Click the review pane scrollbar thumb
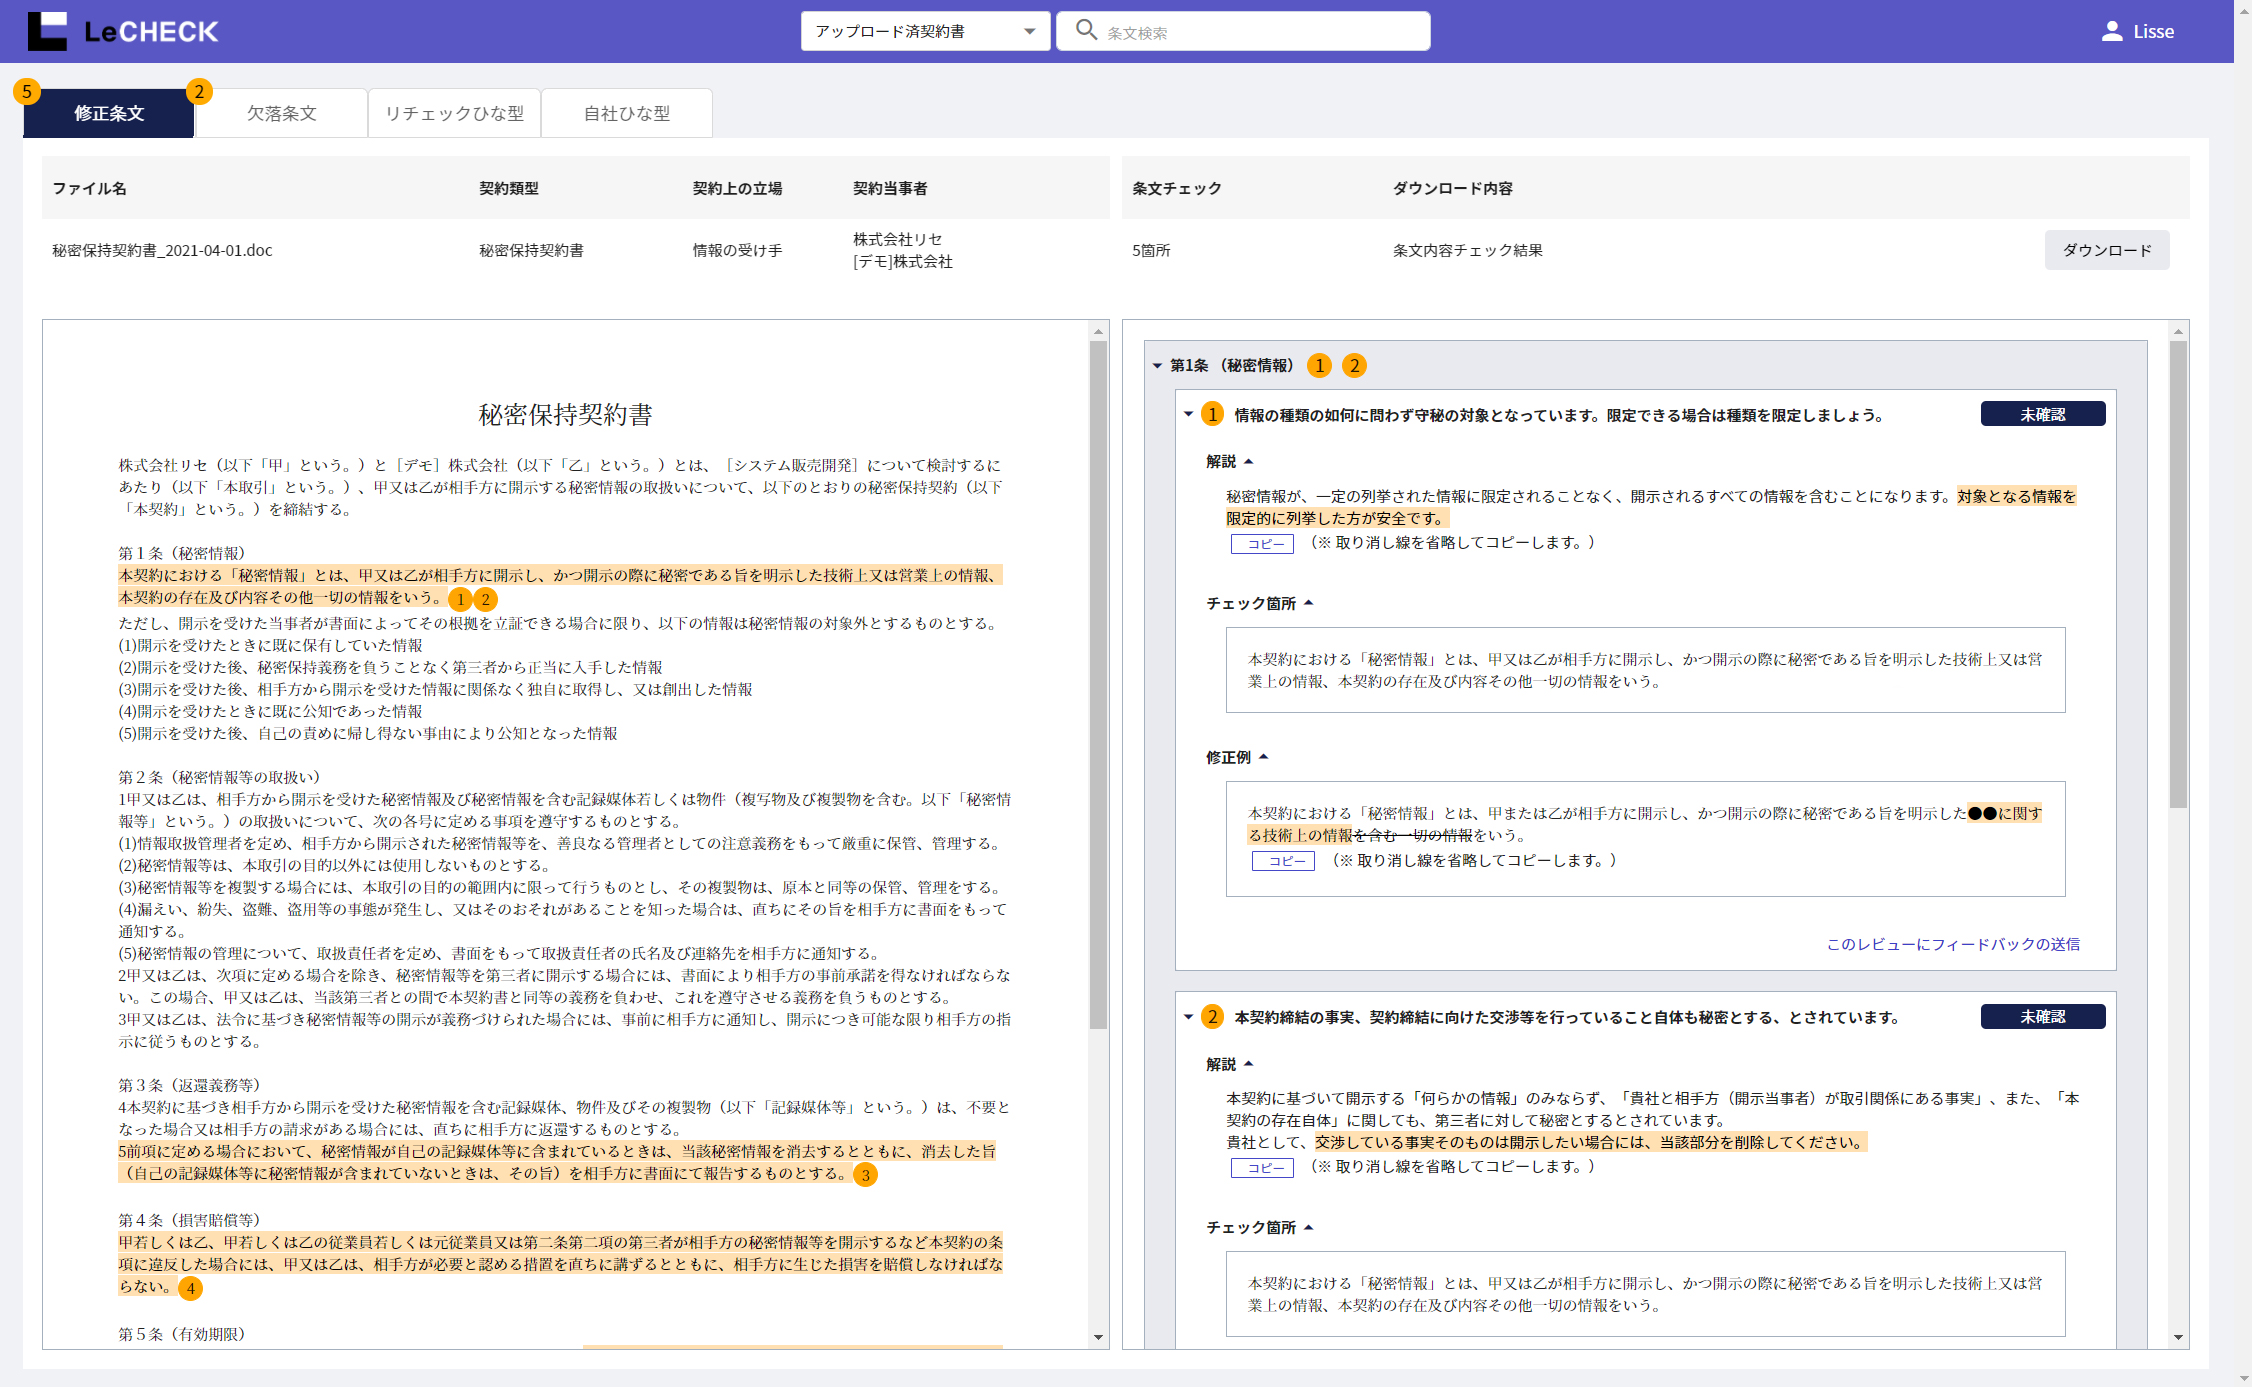This screenshot has height=1387, width=2252. pyautogui.click(x=2178, y=574)
